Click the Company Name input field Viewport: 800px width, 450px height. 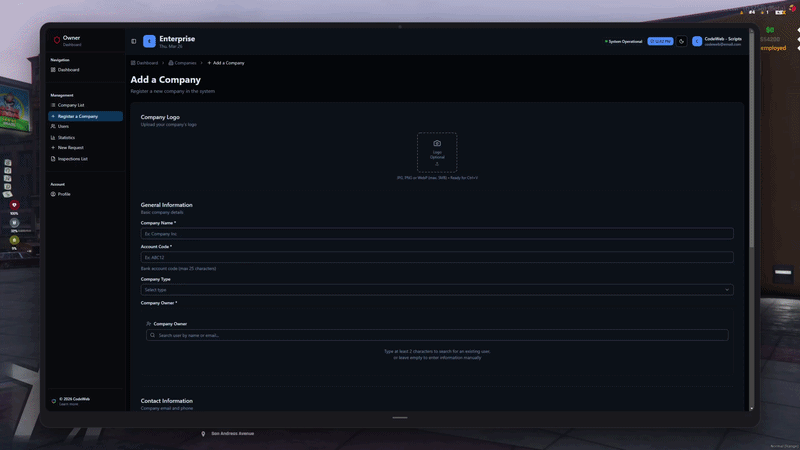click(x=436, y=233)
